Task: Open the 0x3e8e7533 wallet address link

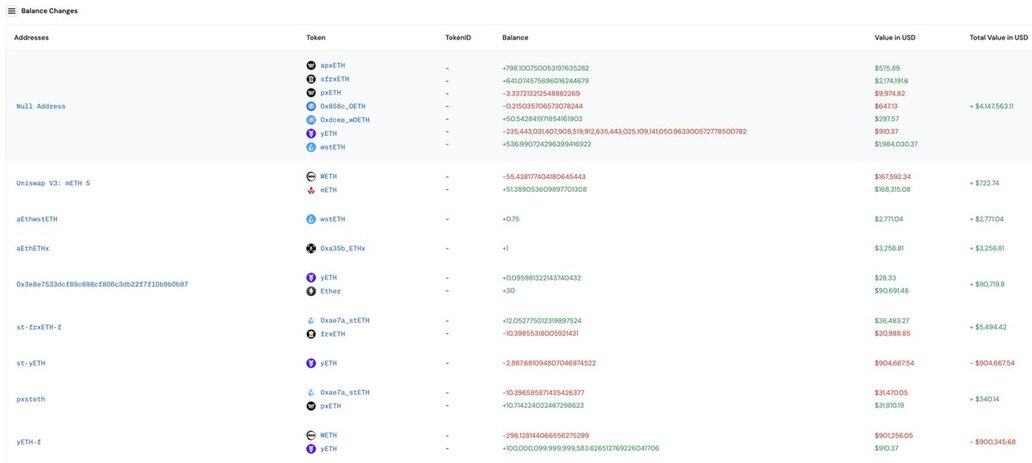Action: (102, 284)
